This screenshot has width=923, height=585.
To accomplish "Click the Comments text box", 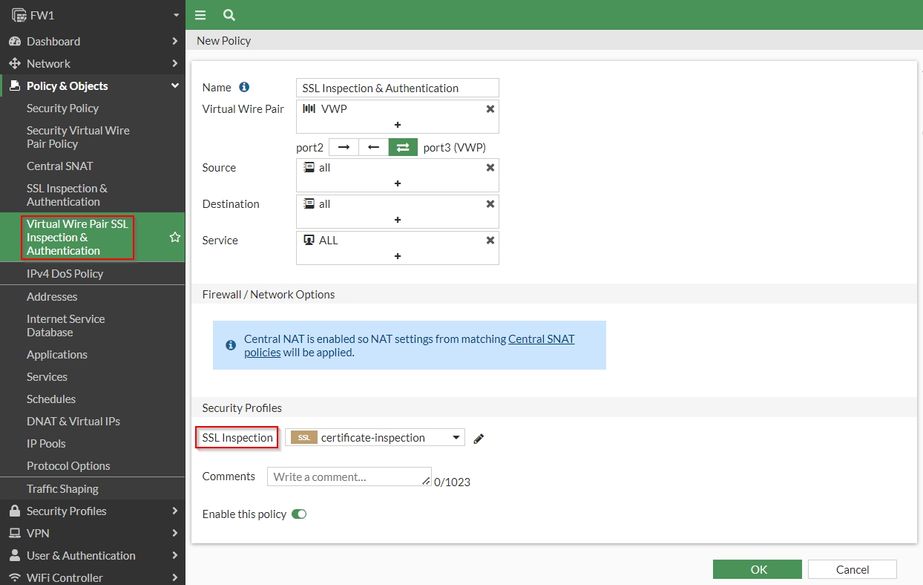I will click(x=349, y=477).
